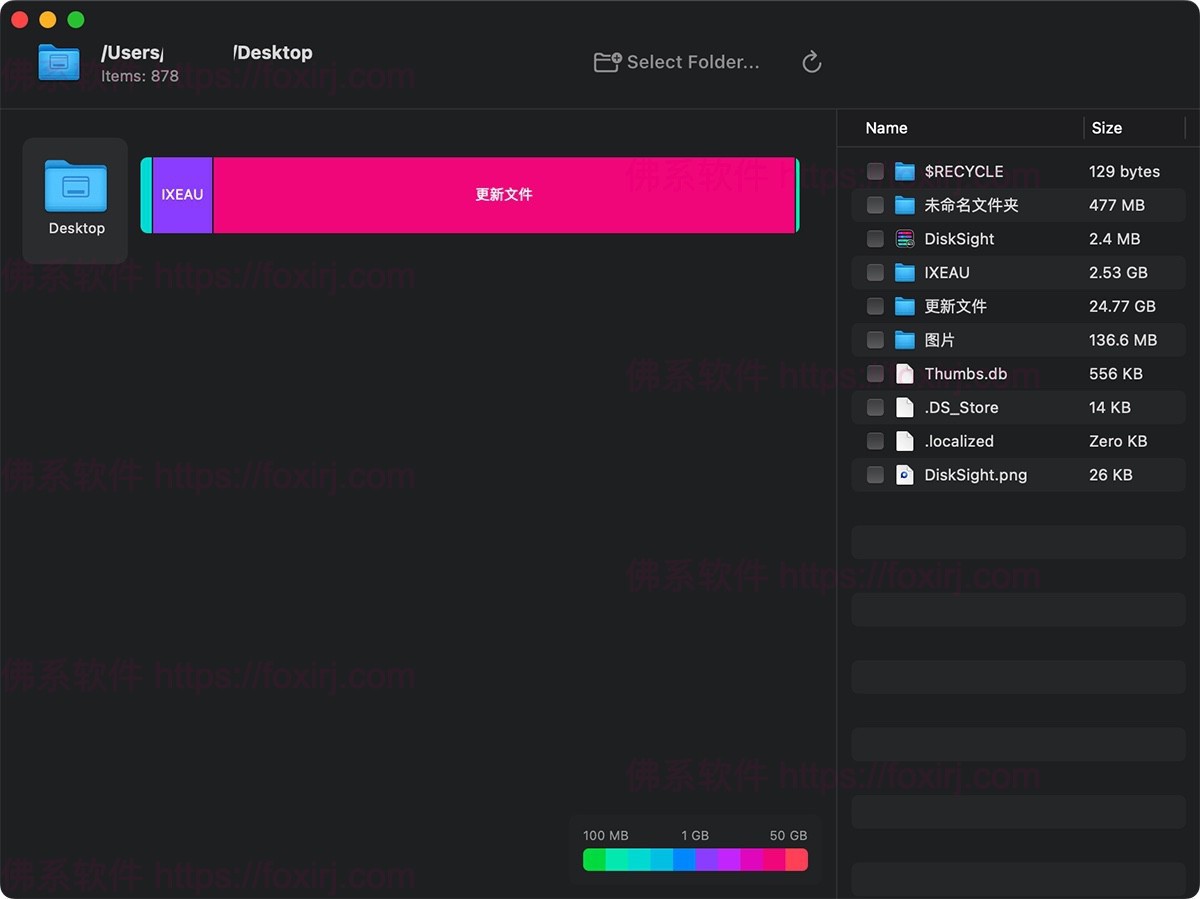
Task: Click the size color gradient legend
Action: (694, 859)
